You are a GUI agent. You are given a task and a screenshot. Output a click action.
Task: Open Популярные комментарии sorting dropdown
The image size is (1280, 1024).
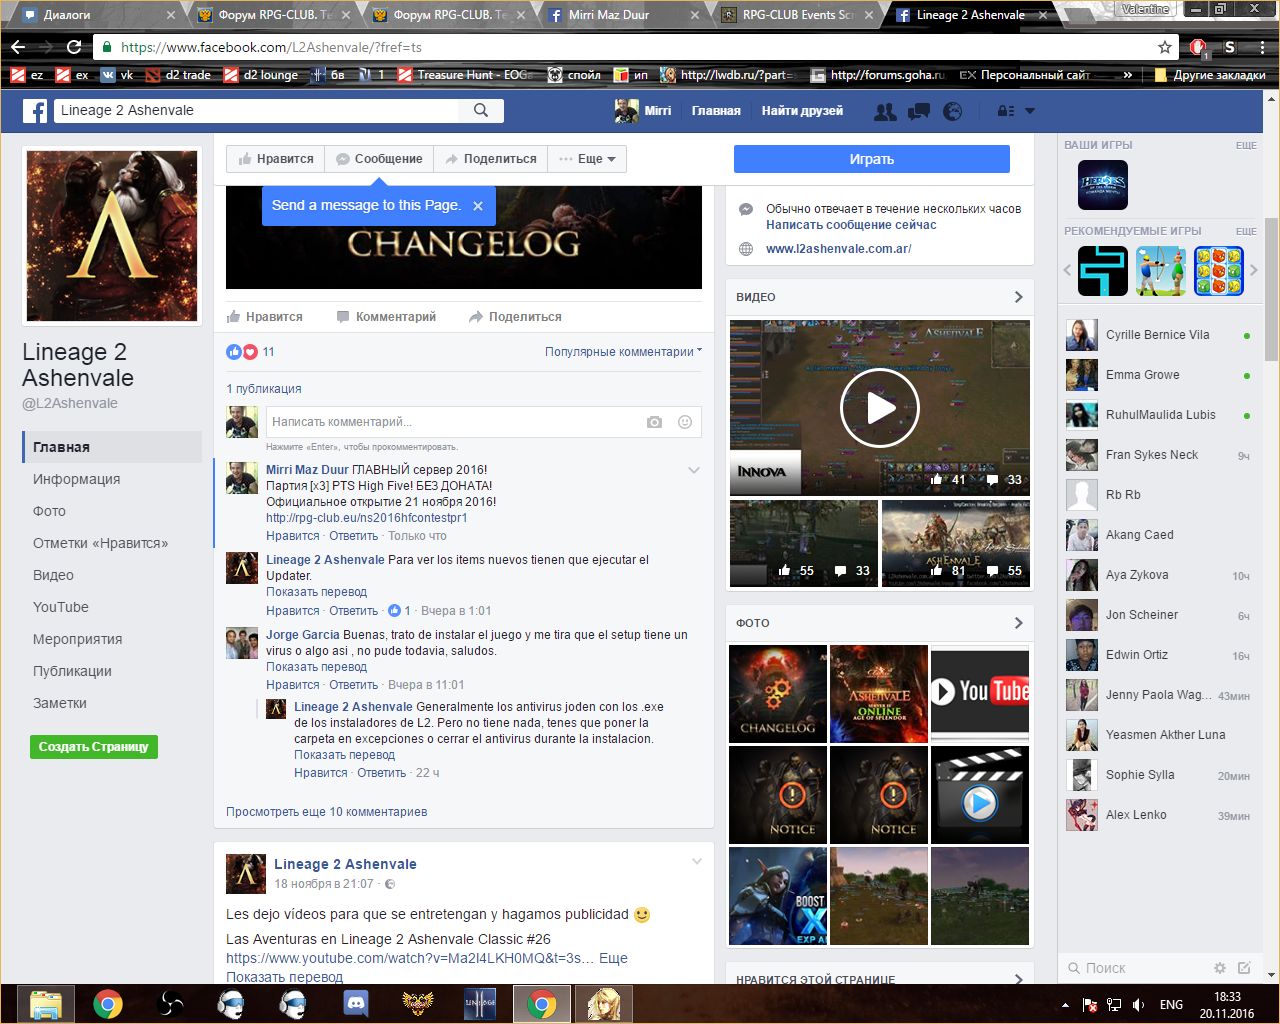(x=623, y=352)
